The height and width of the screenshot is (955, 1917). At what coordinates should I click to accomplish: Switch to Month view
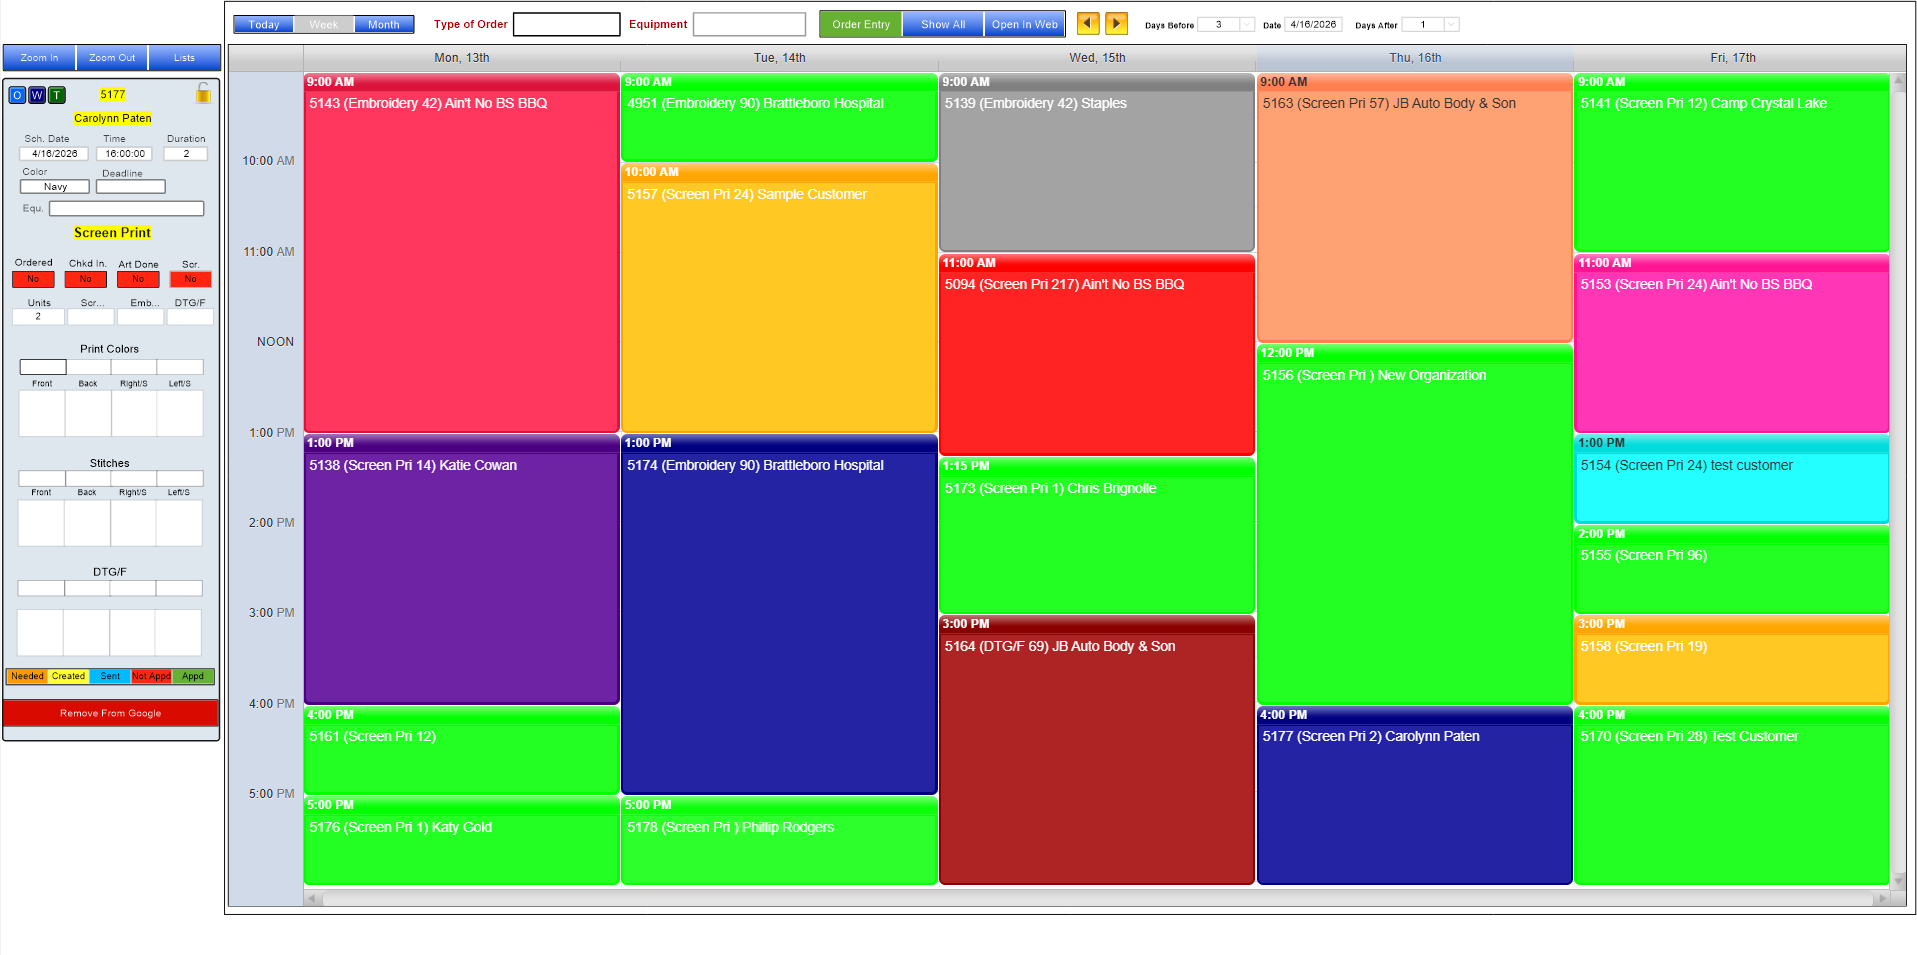[x=384, y=24]
